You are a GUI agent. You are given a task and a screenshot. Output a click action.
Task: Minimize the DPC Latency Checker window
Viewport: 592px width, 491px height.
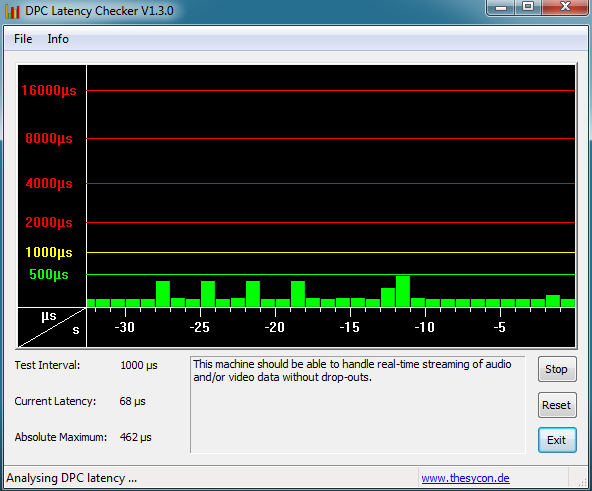[501, 8]
